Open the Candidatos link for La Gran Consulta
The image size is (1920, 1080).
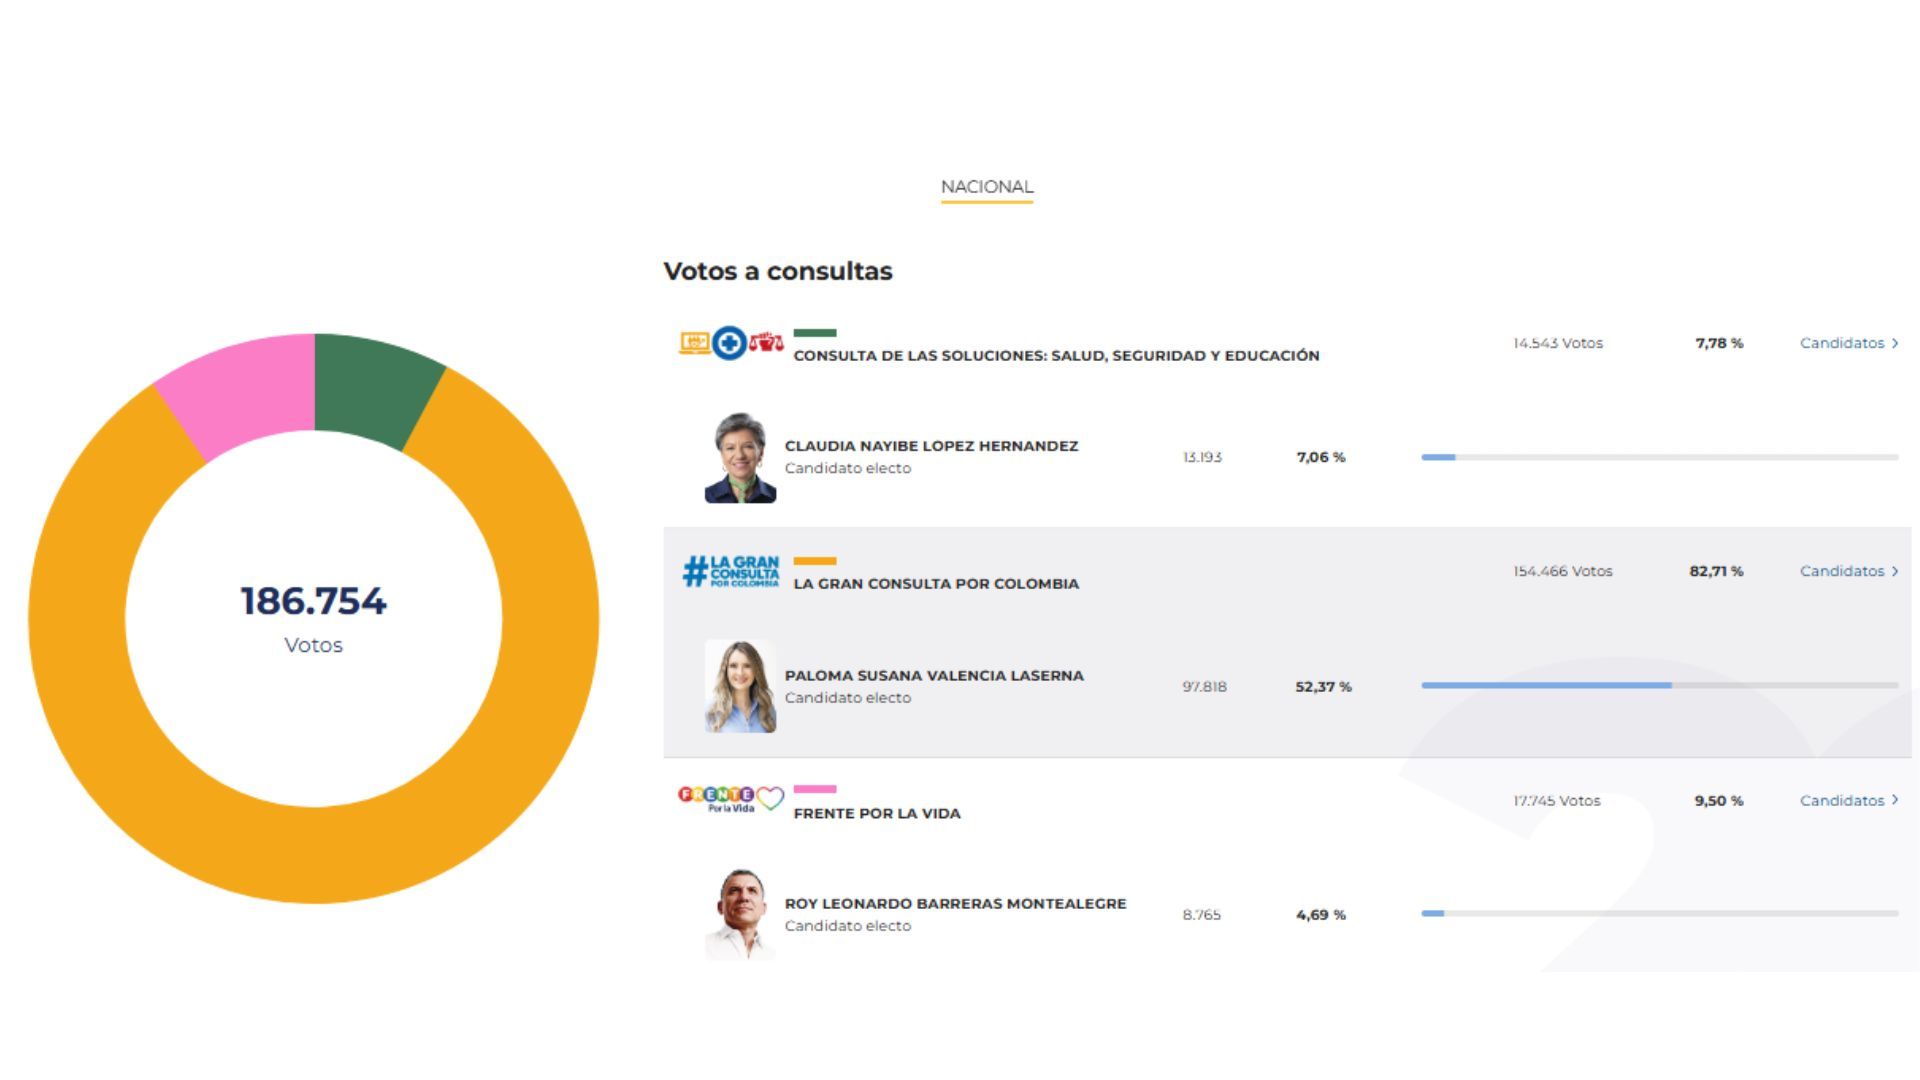click(1843, 570)
